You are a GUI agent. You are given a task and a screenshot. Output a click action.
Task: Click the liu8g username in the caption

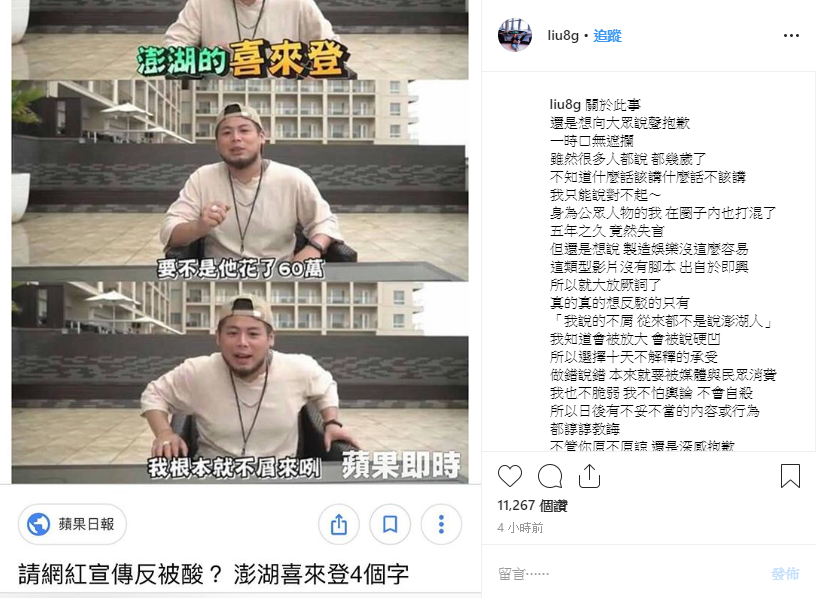click(565, 105)
